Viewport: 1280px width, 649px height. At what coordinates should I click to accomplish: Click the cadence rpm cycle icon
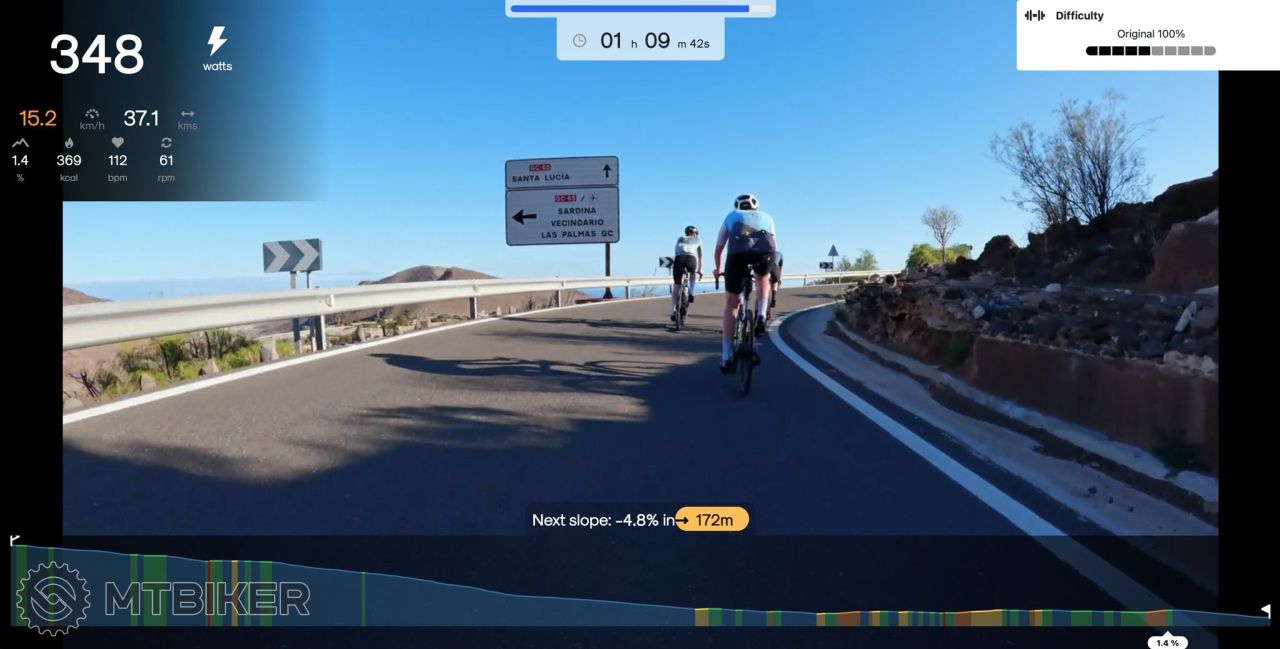coord(166,143)
